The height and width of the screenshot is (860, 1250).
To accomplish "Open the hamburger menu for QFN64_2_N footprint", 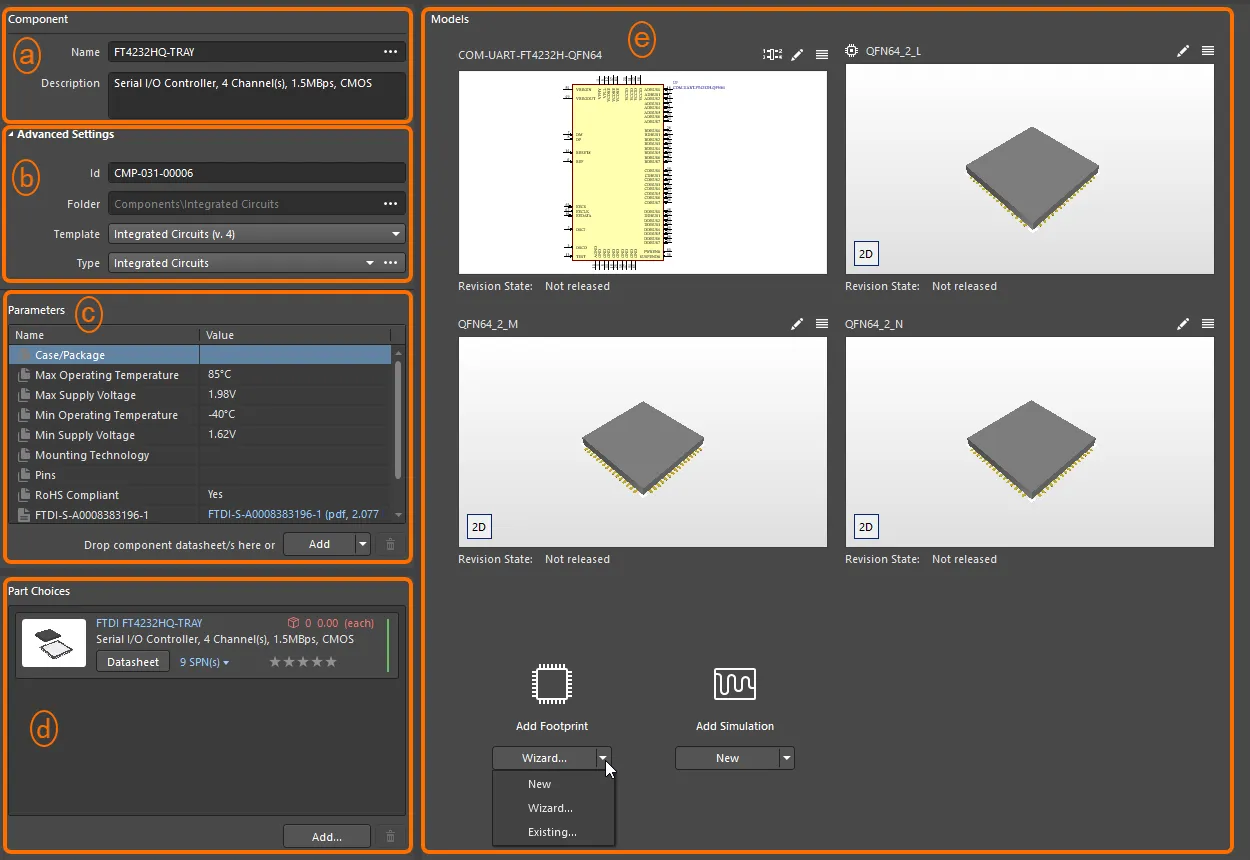I will click(x=1208, y=324).
